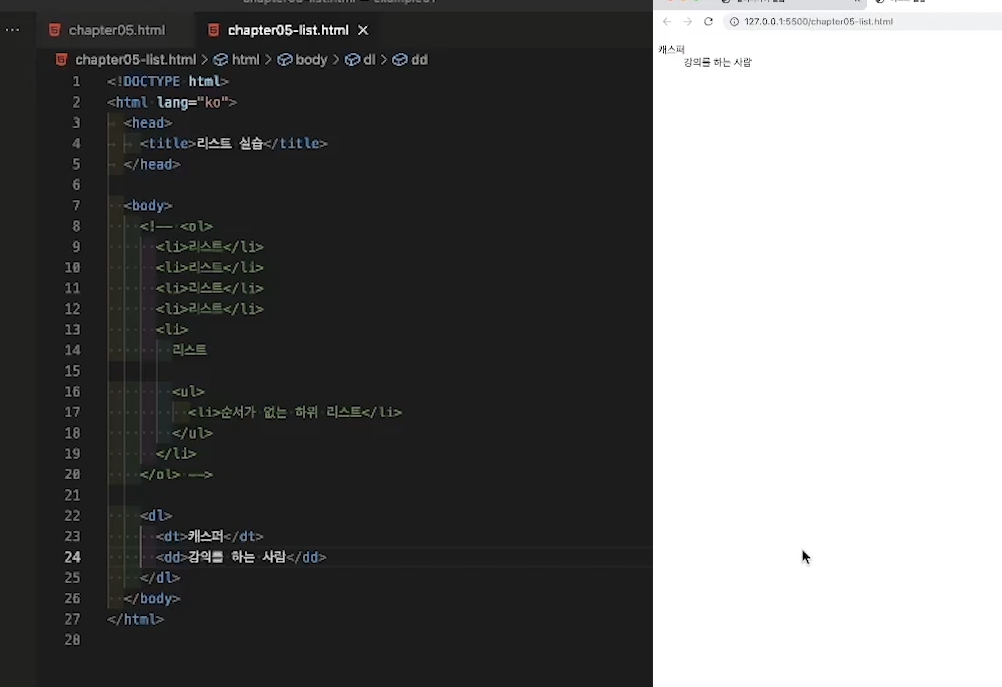1002x687 pixels.
Task: Click HTML file icon on chapter05.html tab
Action: pyautogui.click(x=55, y=30)
